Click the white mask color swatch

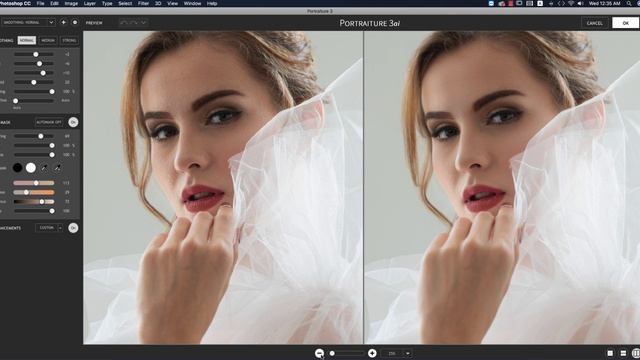(x=31, y=167)
